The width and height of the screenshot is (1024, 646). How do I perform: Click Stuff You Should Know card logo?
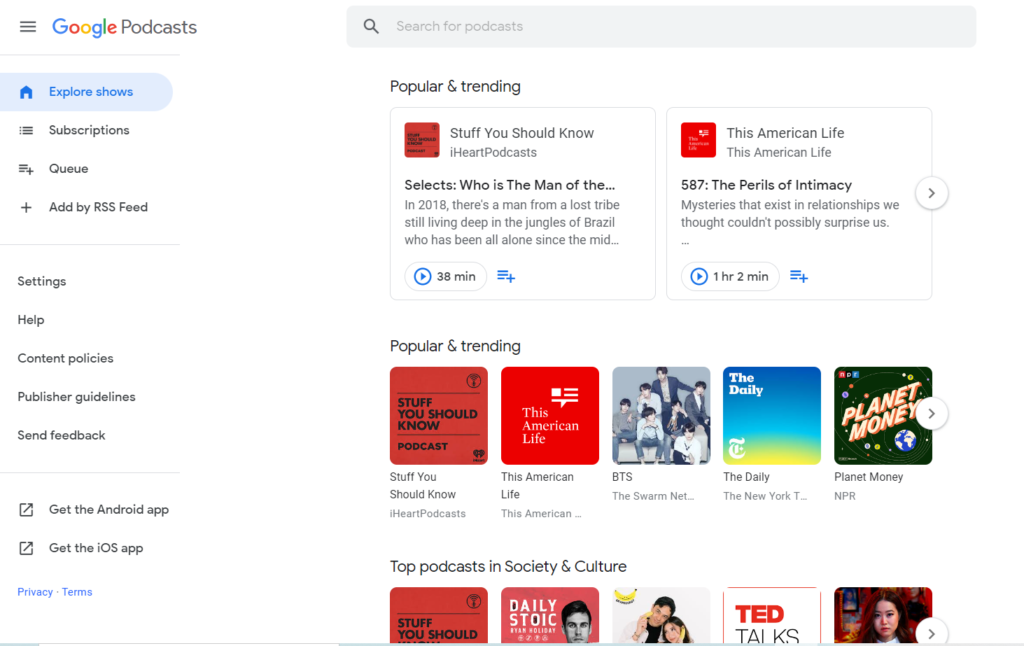coord(422,140)
